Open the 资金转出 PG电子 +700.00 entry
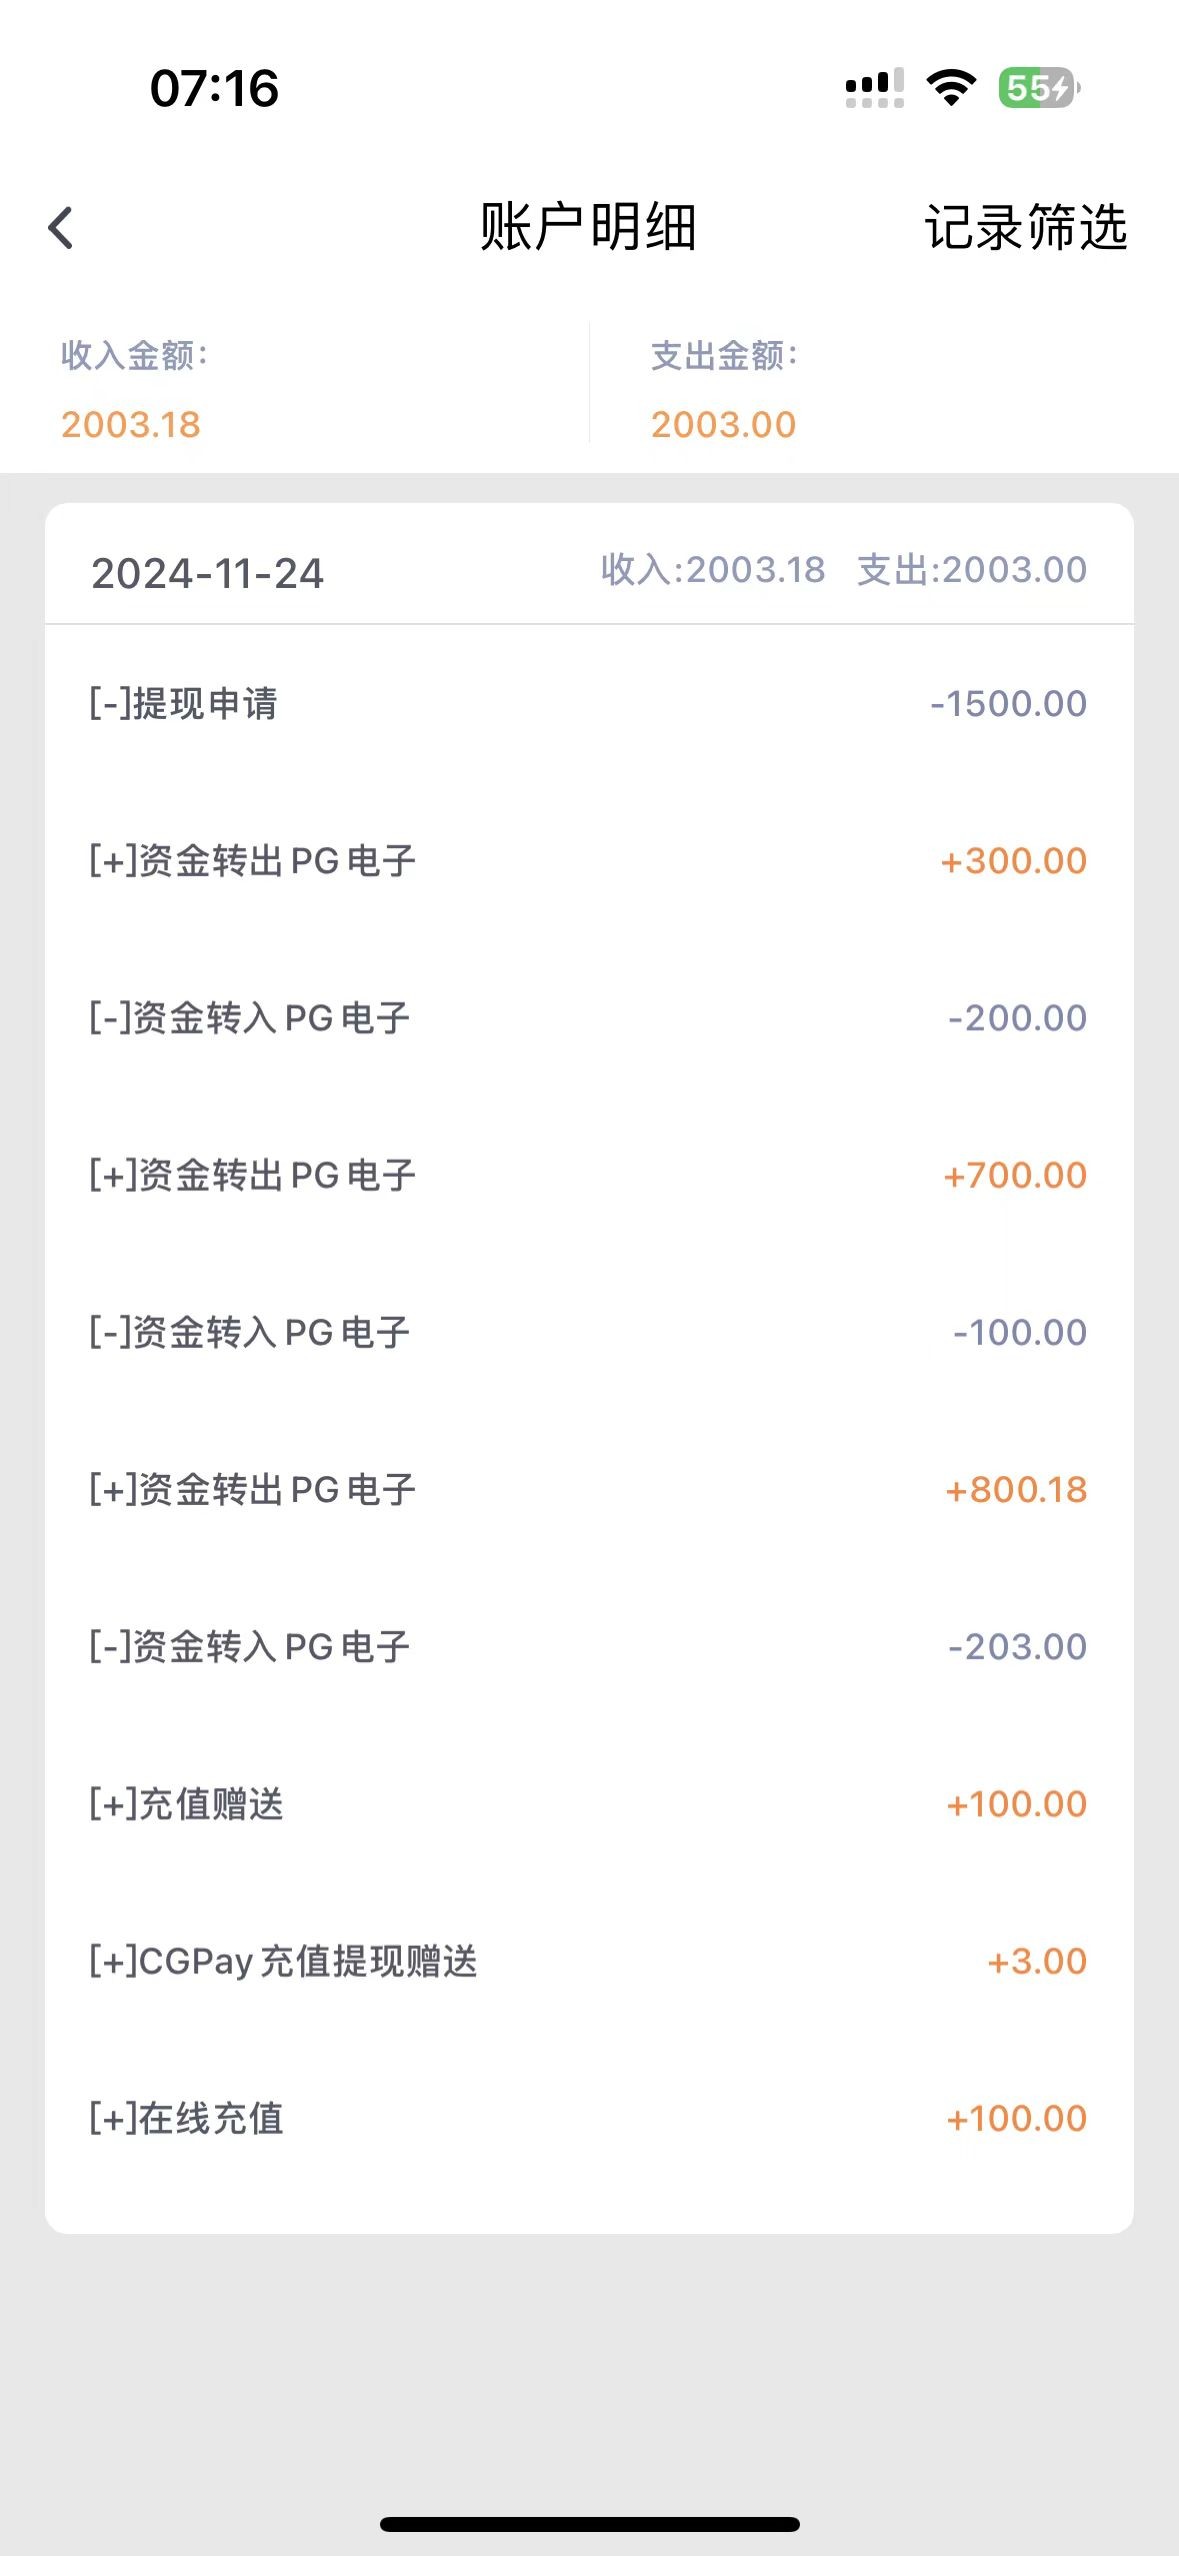Viewport: 1179px width, 2556px height. click(588, 1175)
